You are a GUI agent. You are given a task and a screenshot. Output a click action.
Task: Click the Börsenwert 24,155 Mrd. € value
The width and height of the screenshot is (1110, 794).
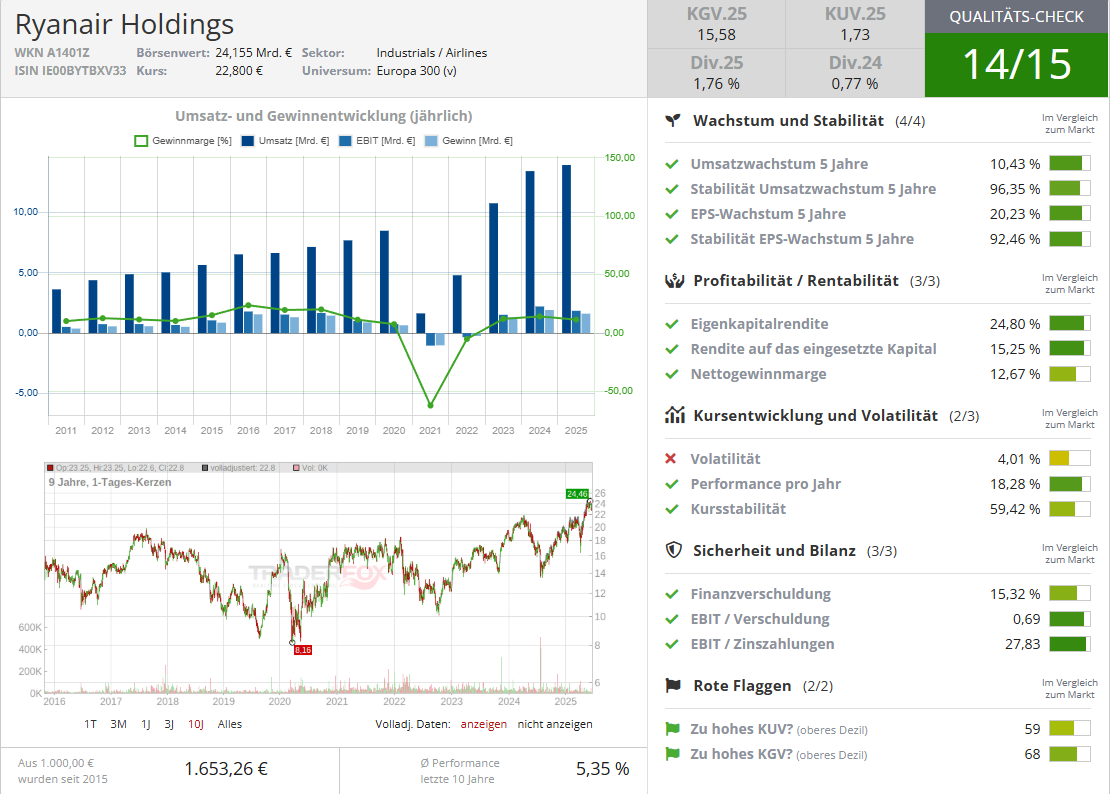point(253,53)
